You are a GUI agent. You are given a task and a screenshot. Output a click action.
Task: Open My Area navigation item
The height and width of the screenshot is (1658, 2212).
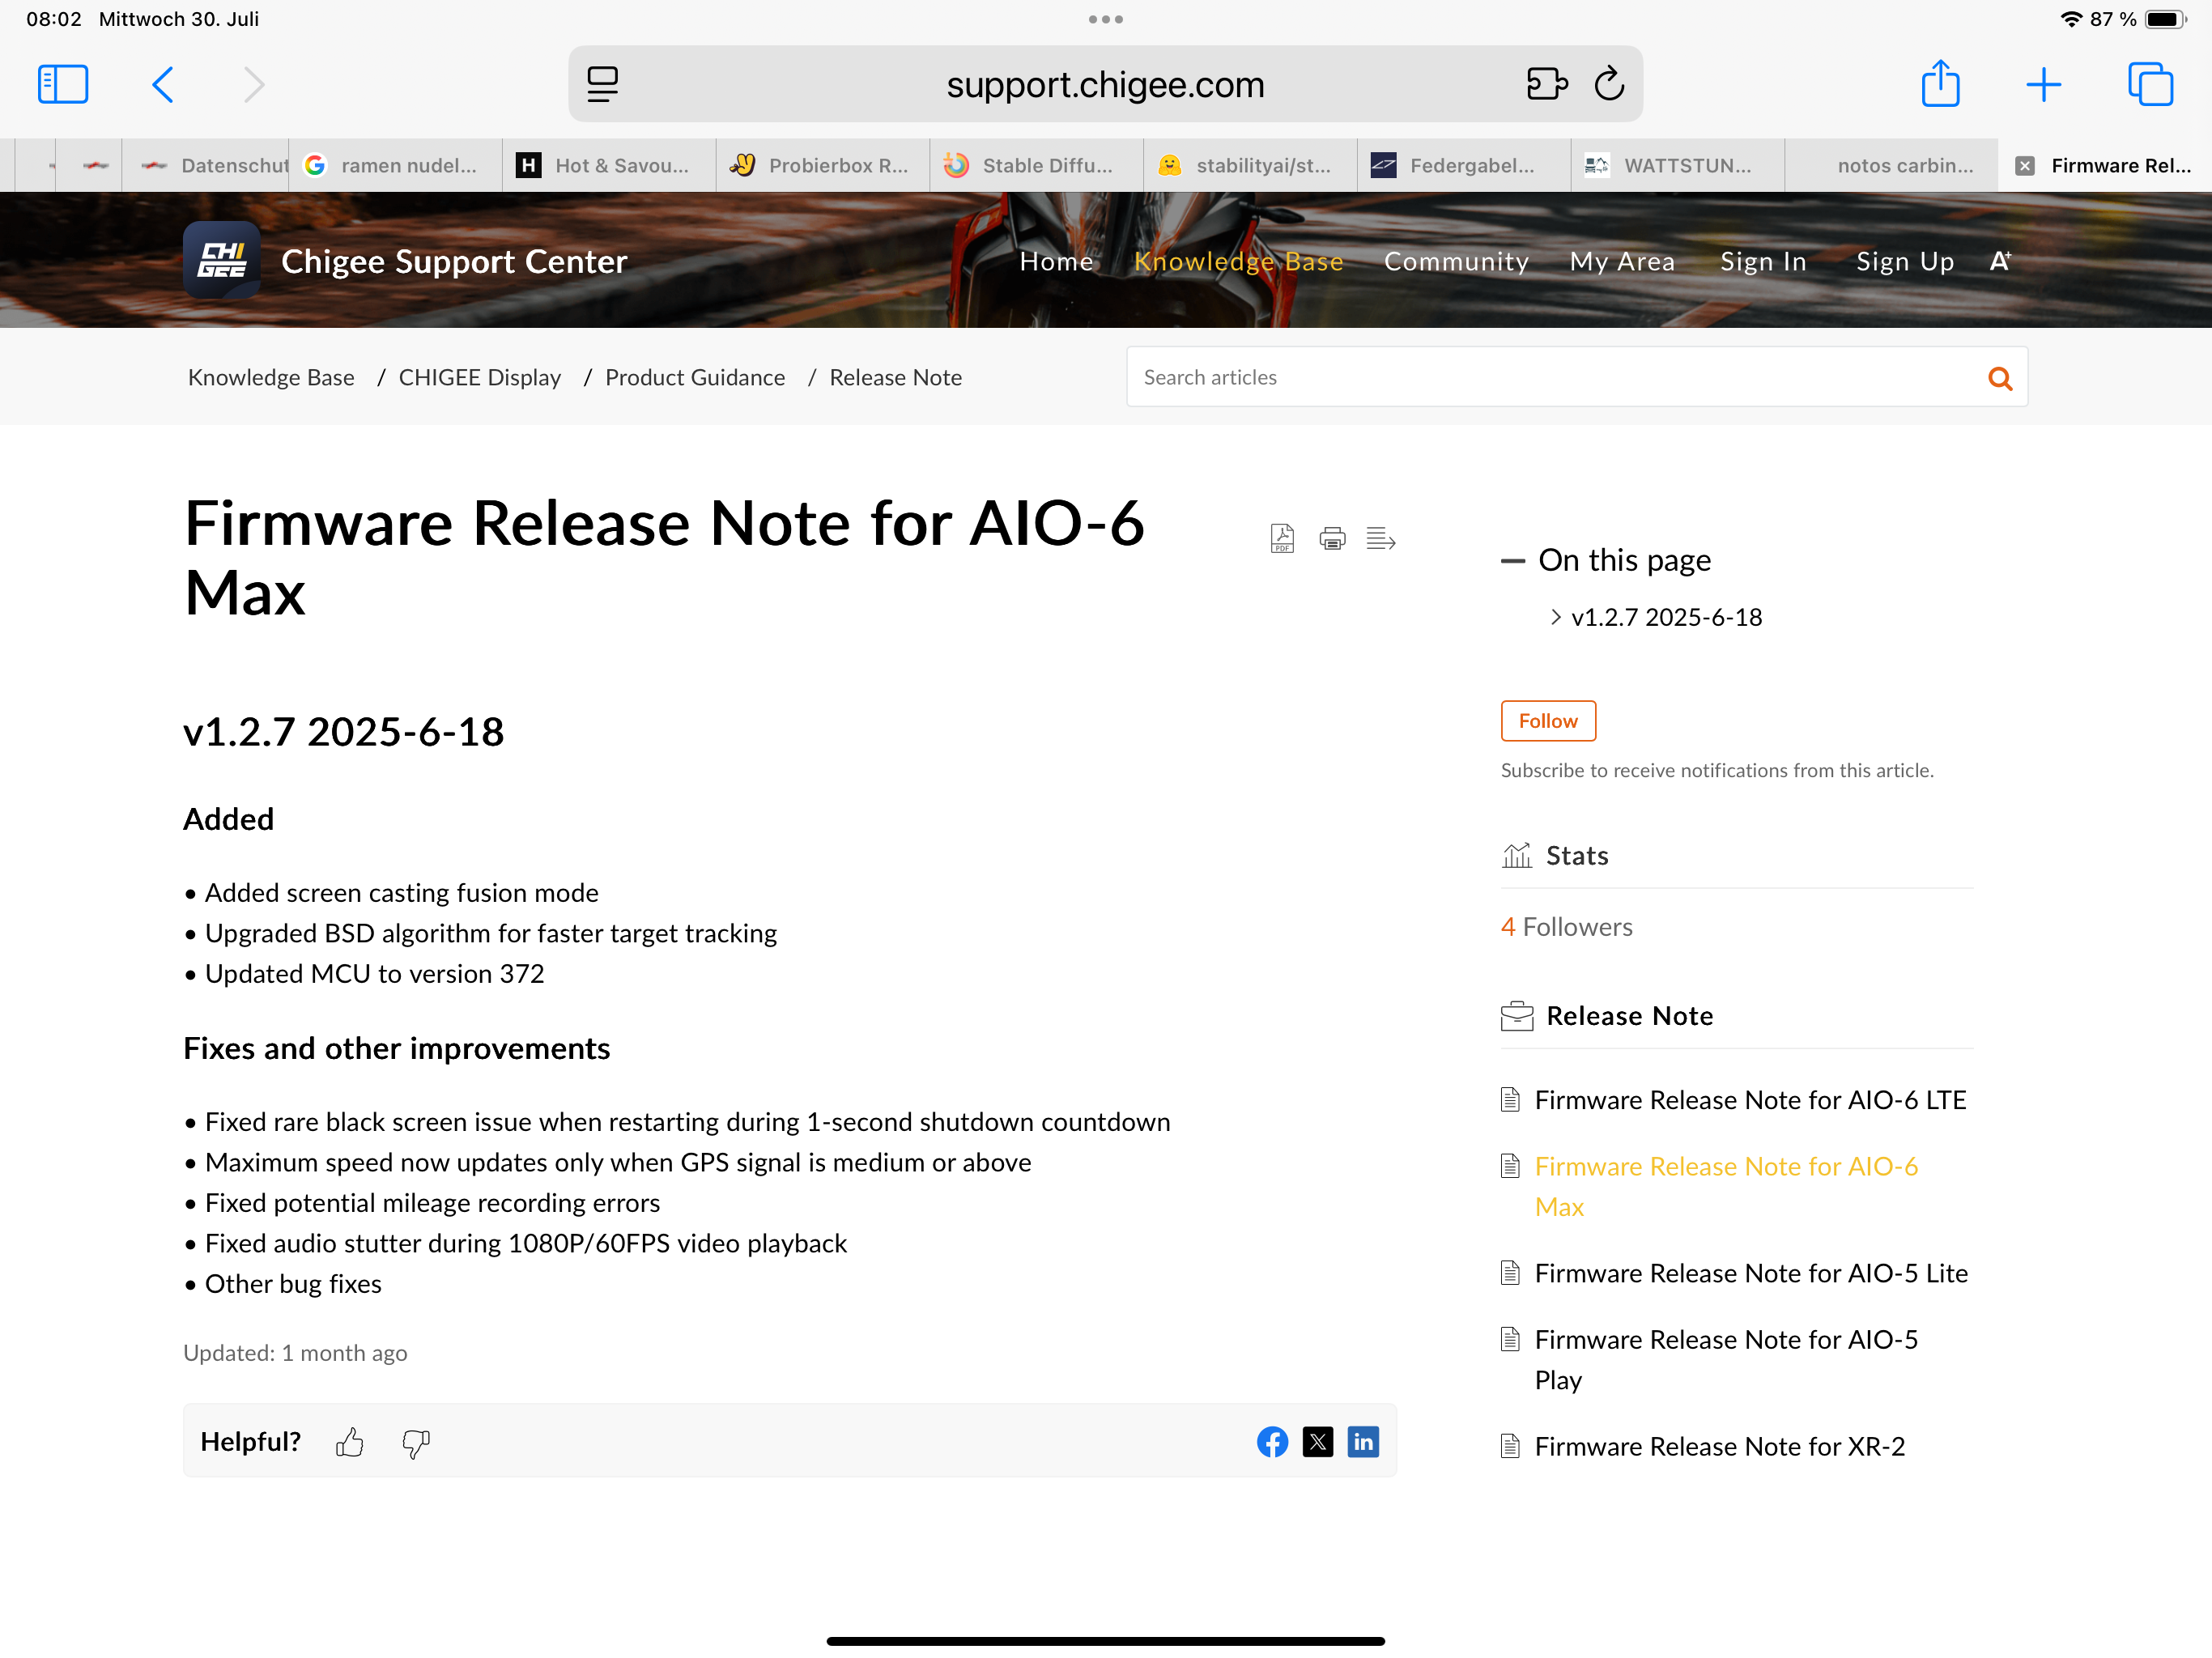[x=1622, y=261]
